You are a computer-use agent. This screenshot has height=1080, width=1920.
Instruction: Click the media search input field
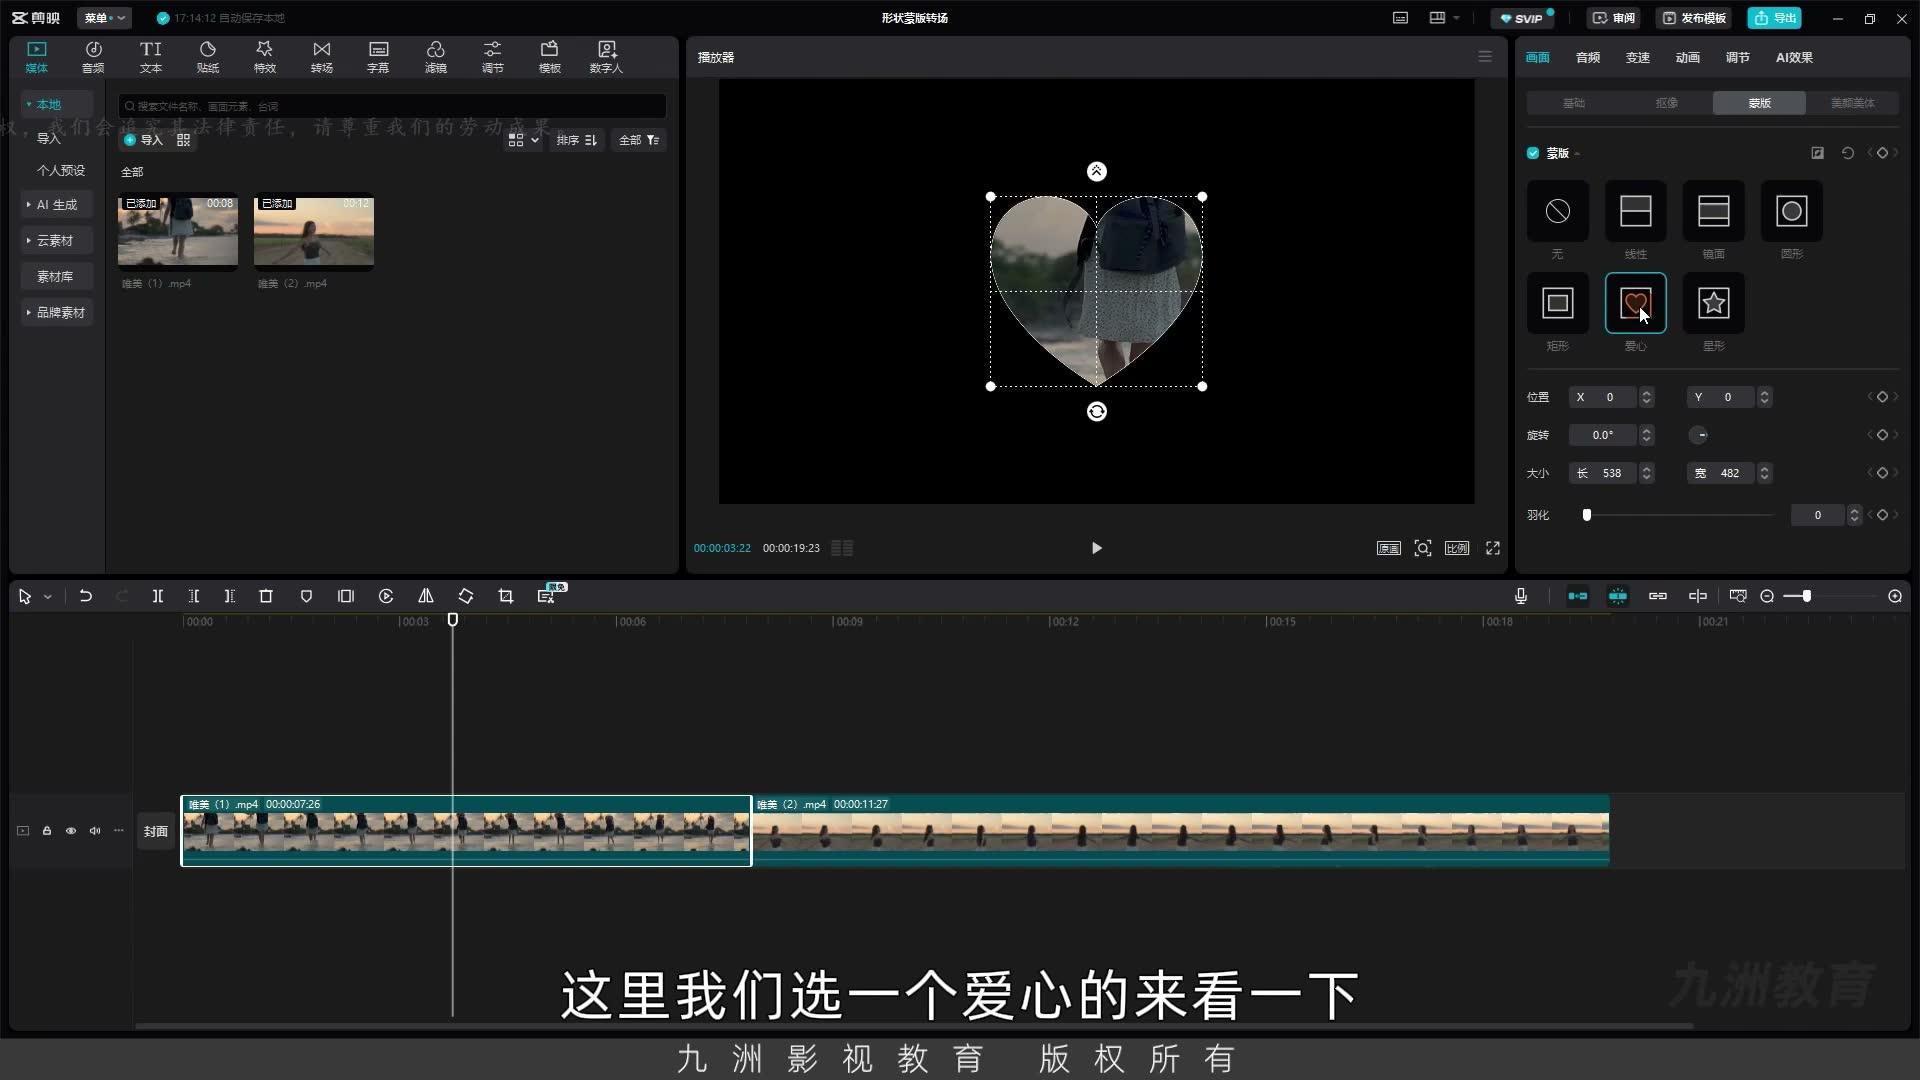(392, 106)
